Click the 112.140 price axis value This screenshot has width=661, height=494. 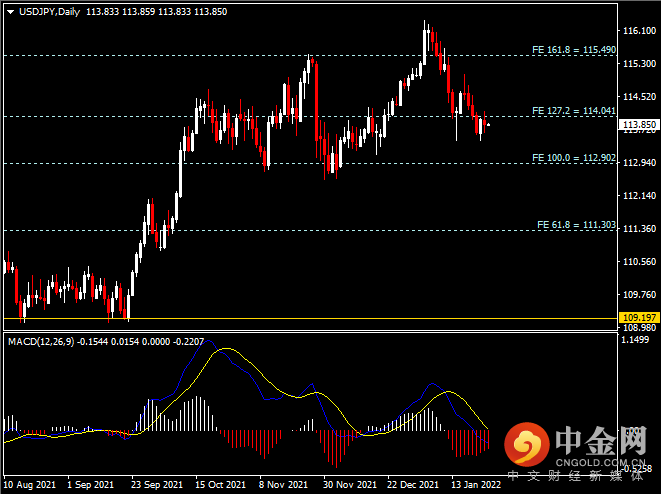coord(640,196)
